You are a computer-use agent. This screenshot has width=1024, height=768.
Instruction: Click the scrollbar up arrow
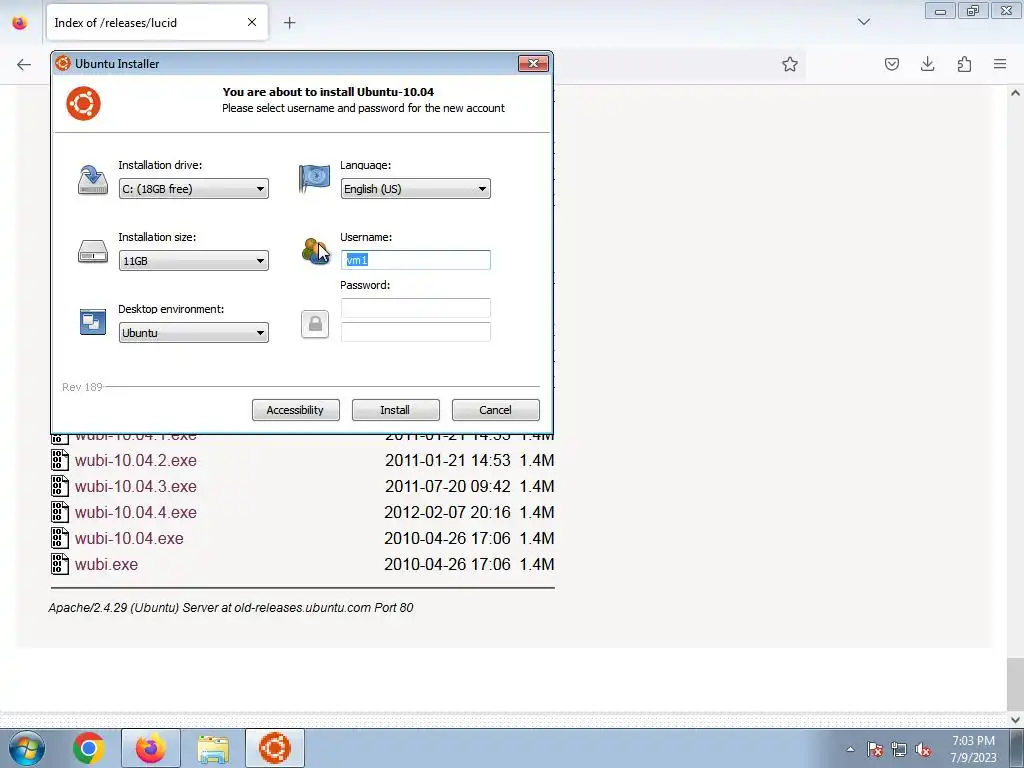pos(1015,93)
